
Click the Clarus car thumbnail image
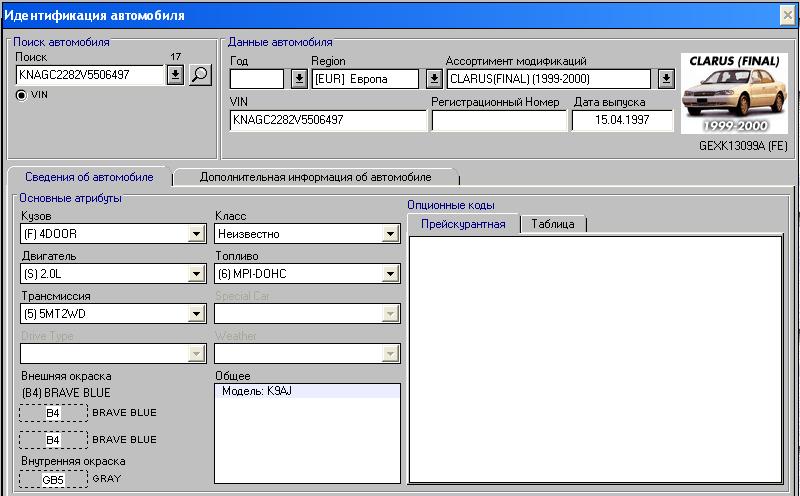pyautogui.click(x=735, y=93)
